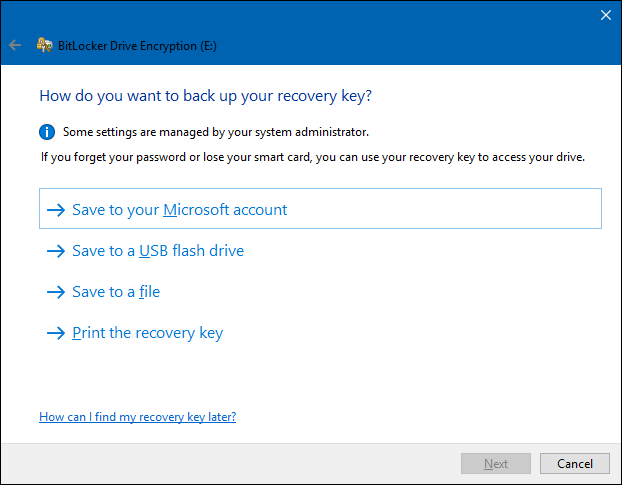Click arrow icon beside USB flash drive option

55,251
